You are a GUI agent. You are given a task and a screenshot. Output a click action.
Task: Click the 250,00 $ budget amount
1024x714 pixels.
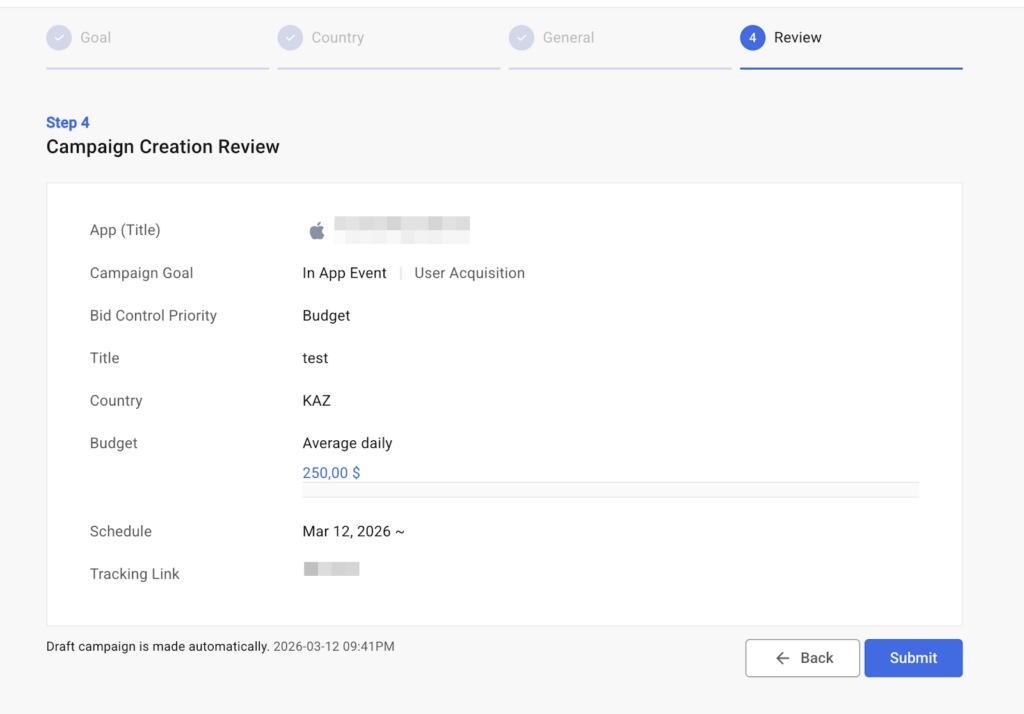[331, 473]
